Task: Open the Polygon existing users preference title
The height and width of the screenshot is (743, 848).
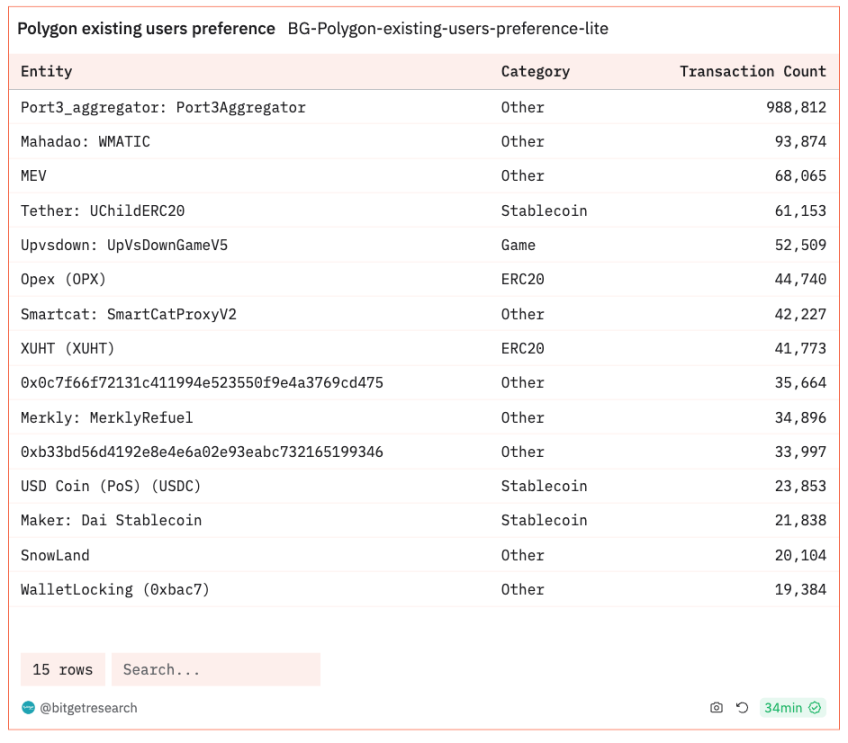Action: pyautogui.click(x=146, y=29)
